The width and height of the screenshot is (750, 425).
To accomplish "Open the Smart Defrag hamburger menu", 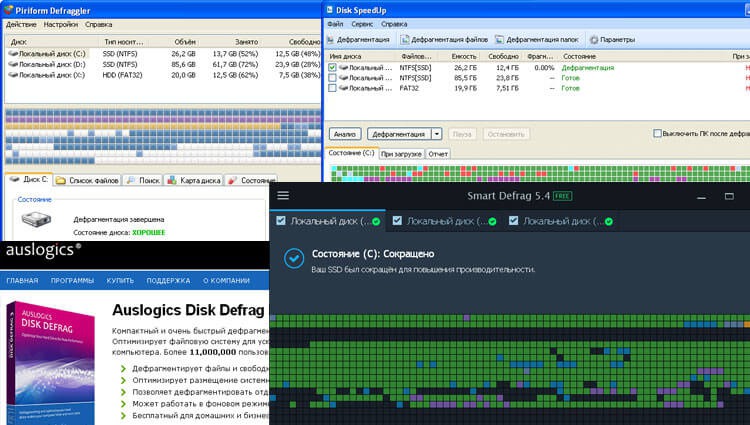I will click(283, 196).
